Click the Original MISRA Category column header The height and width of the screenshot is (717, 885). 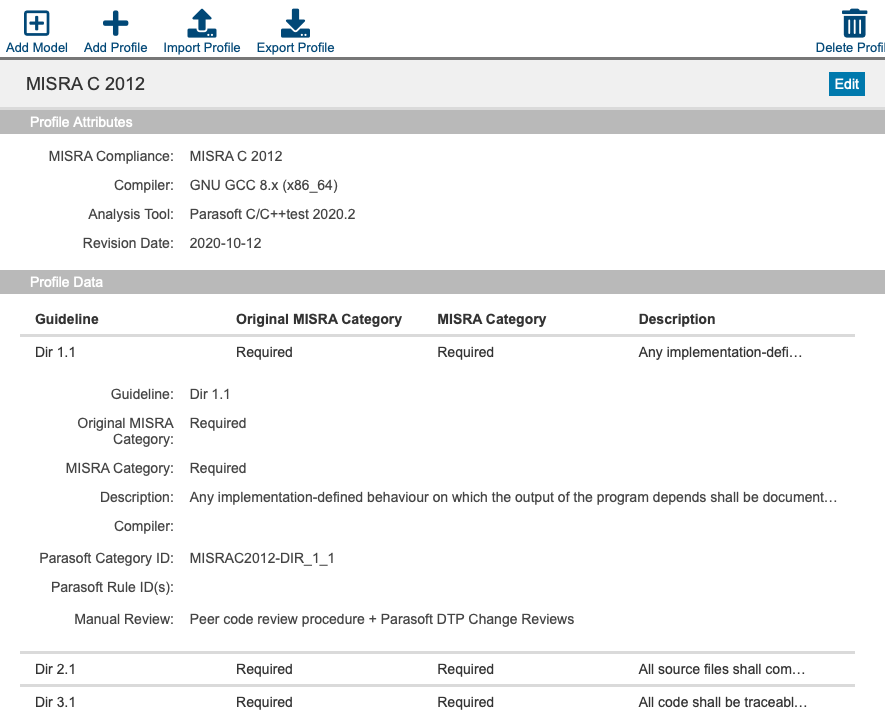pos(319,320)
